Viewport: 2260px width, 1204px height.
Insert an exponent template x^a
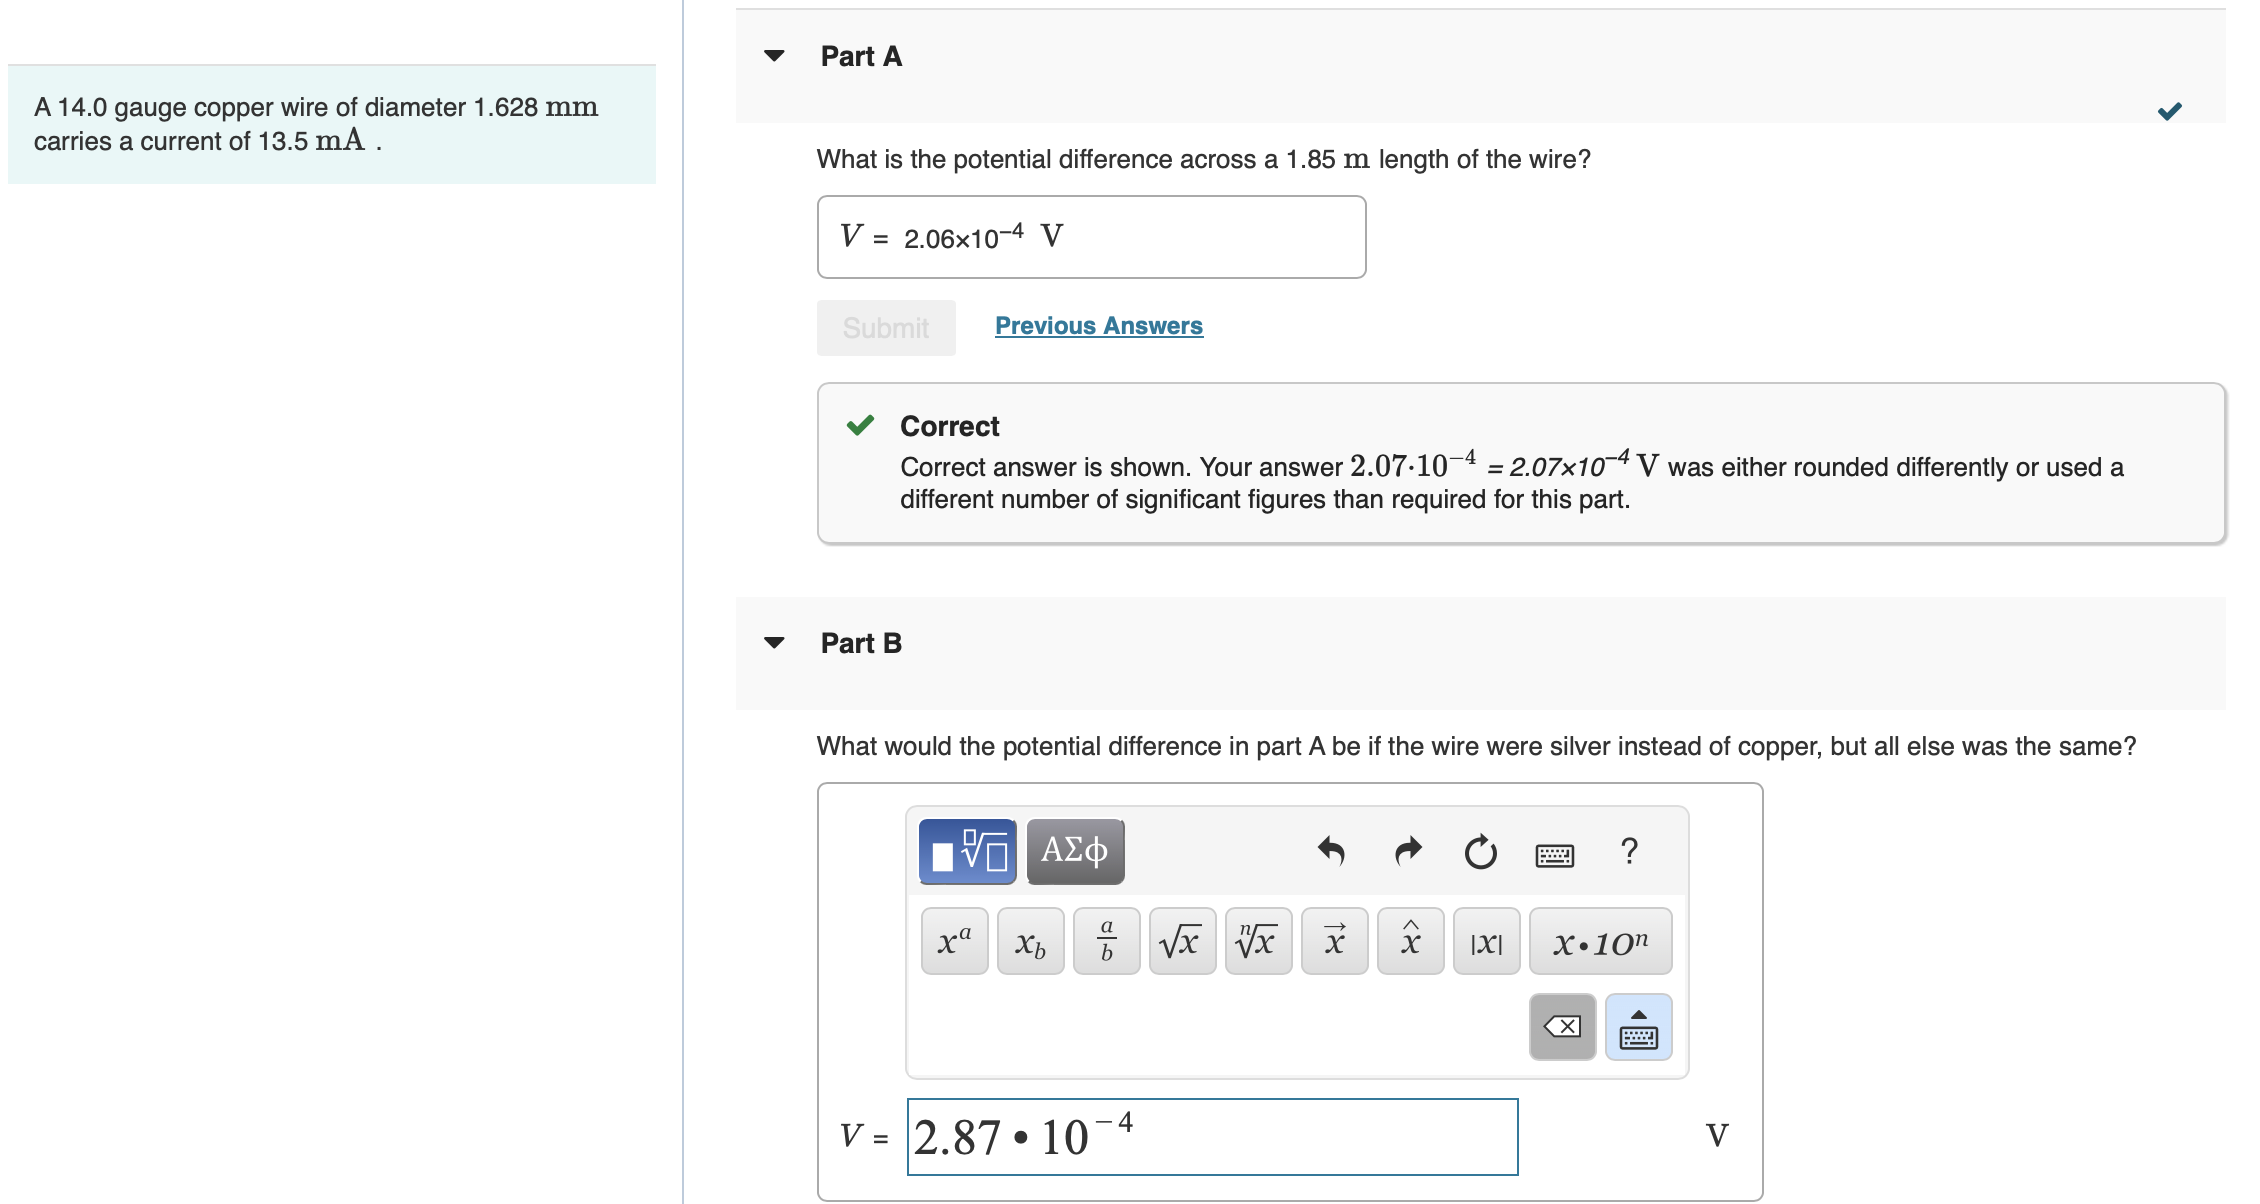[954, 941]
